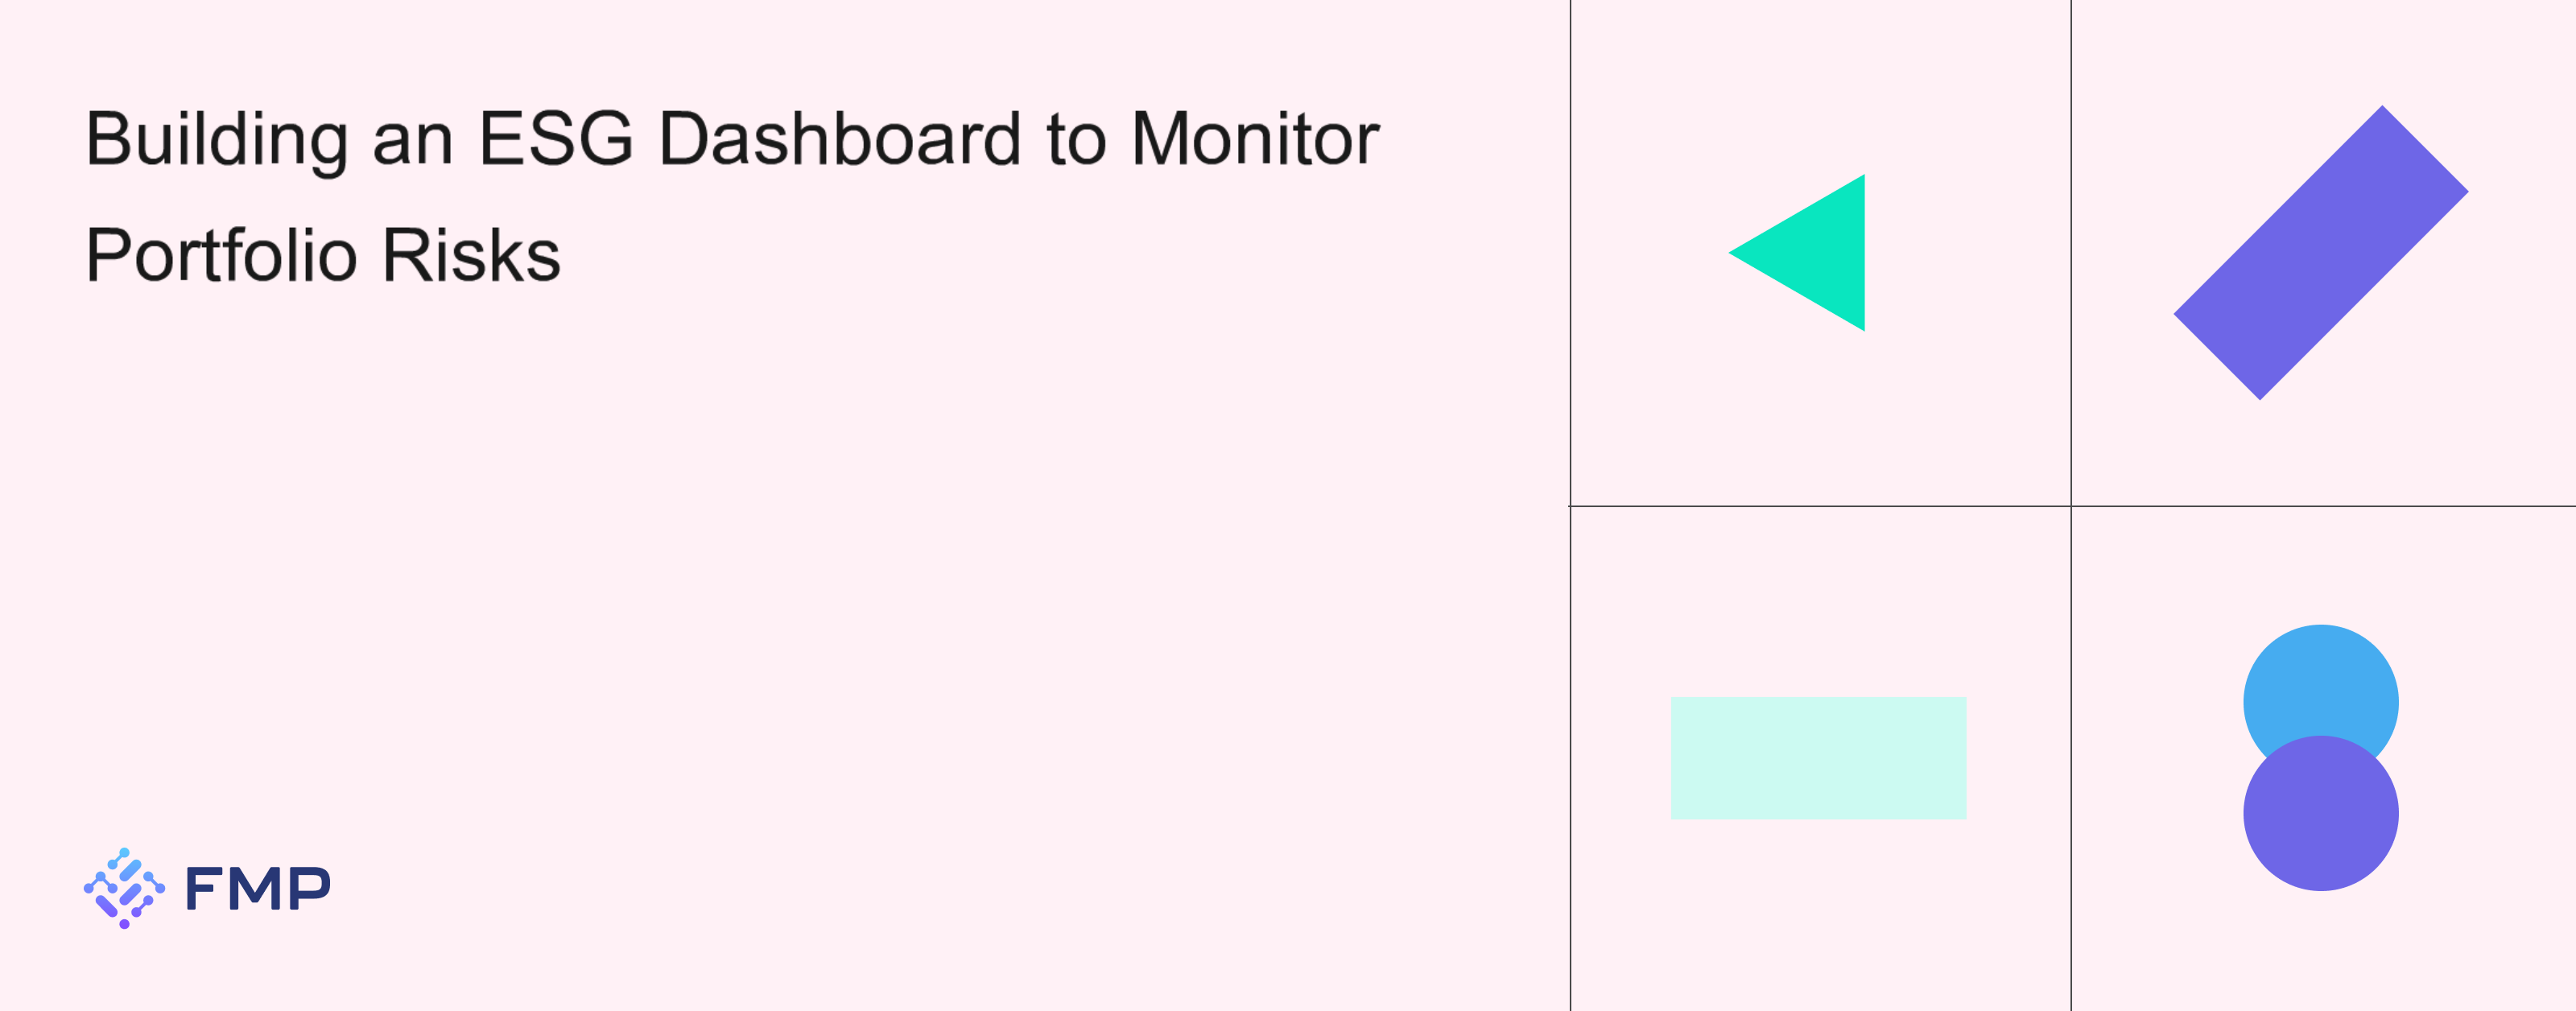Click the FMP diamond logo icon
The height and width of the screenshot is (1011, 2576).
point(124,888)
